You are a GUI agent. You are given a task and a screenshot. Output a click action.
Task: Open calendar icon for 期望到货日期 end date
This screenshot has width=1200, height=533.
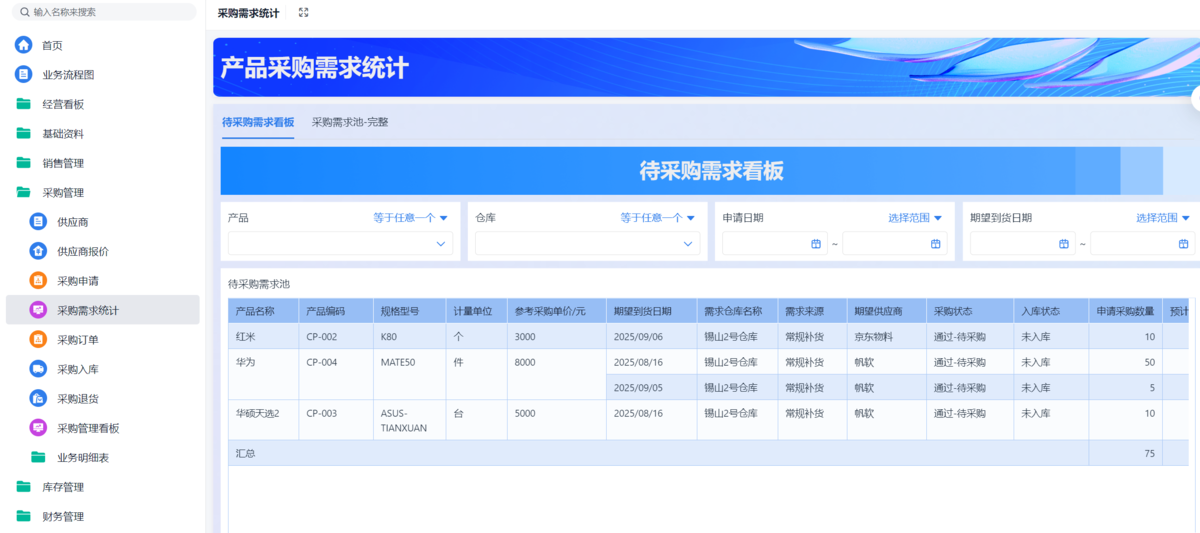1184,244
